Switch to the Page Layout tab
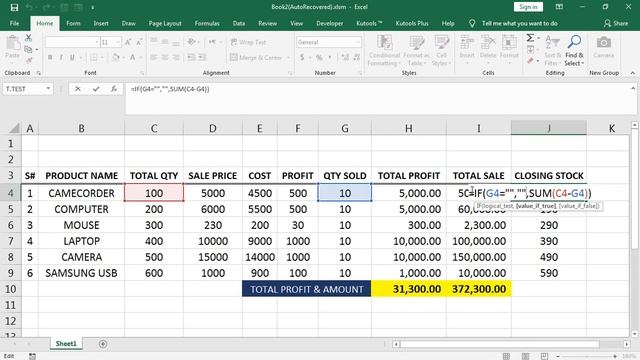The width and height of the screenshot is (640, 360). click(165, 24)
